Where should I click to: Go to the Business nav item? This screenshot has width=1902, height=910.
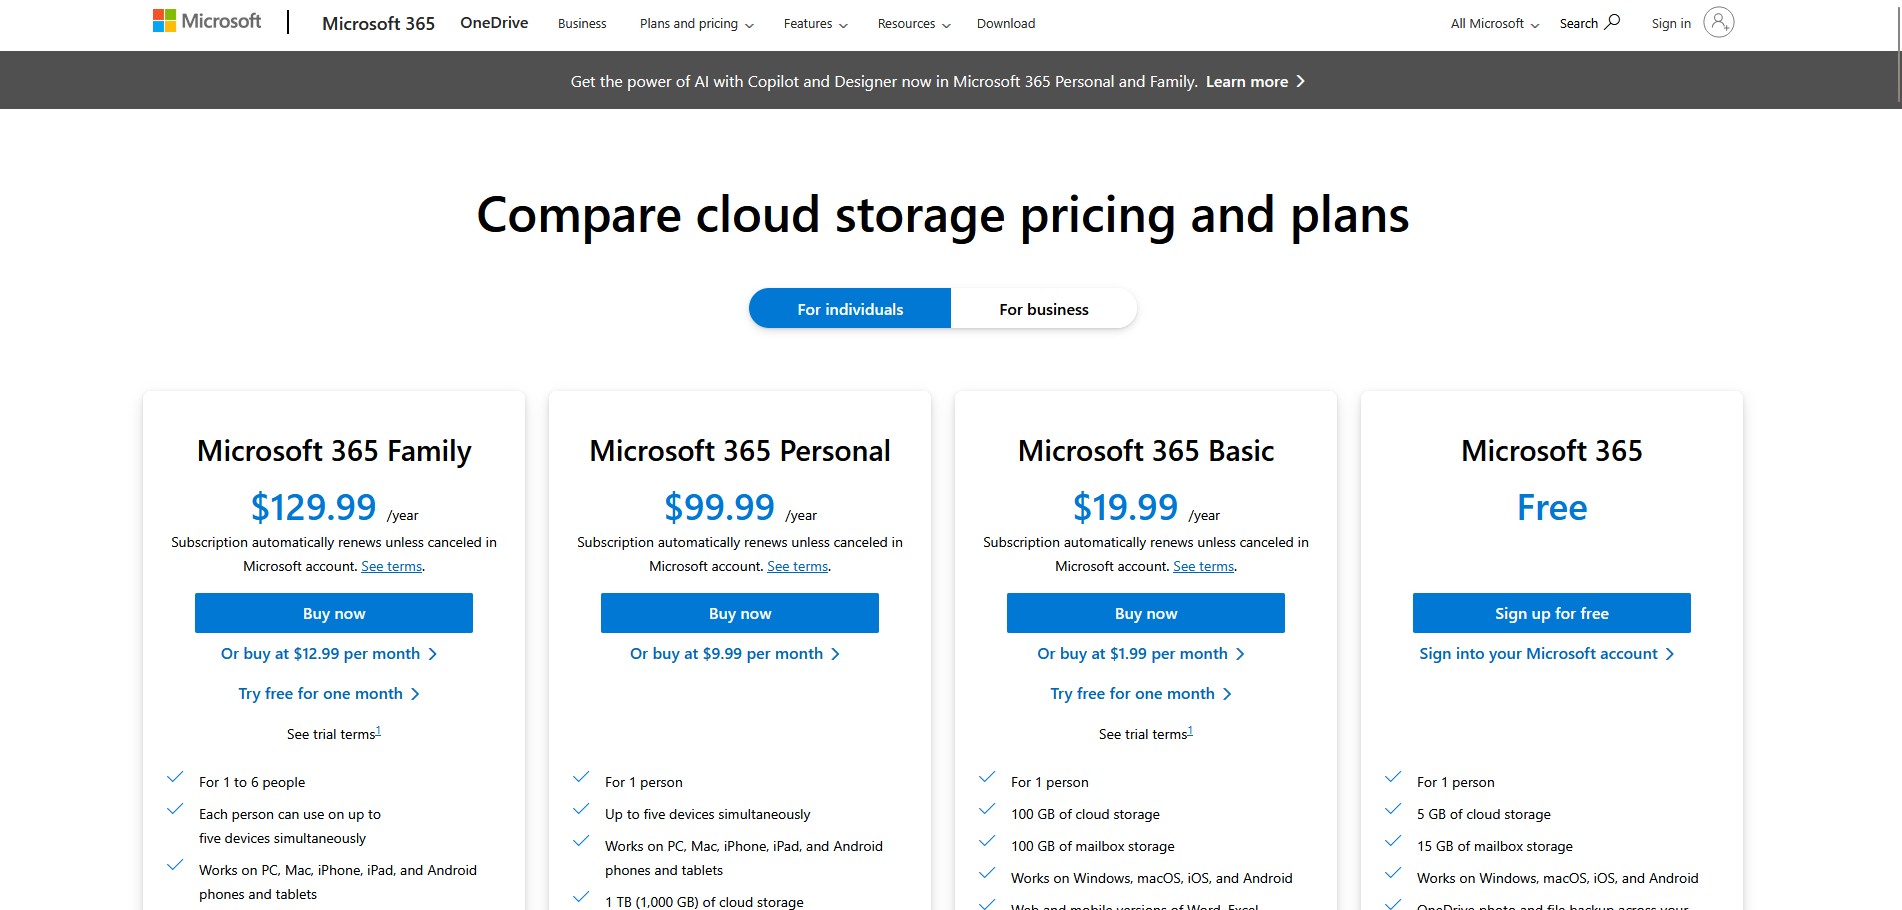click(x=582, y=24)
